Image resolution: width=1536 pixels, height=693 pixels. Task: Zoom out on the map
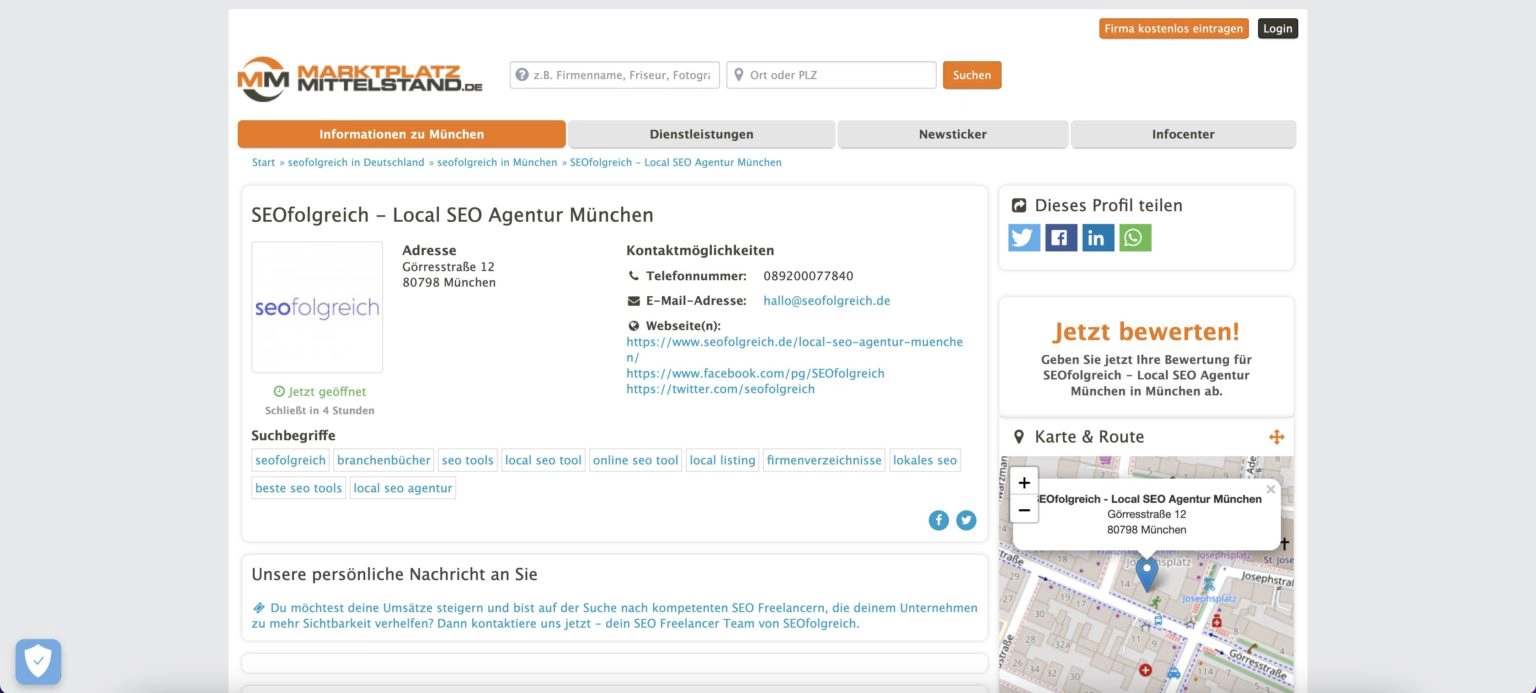click(x=1024, y=510)
